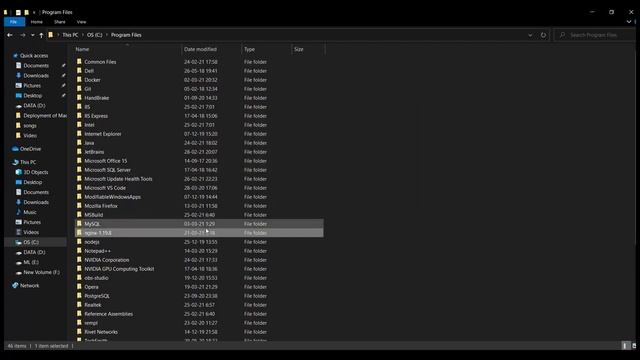Go up one folder level
This screenshot has width=640, height=360.
coord(41,35)
